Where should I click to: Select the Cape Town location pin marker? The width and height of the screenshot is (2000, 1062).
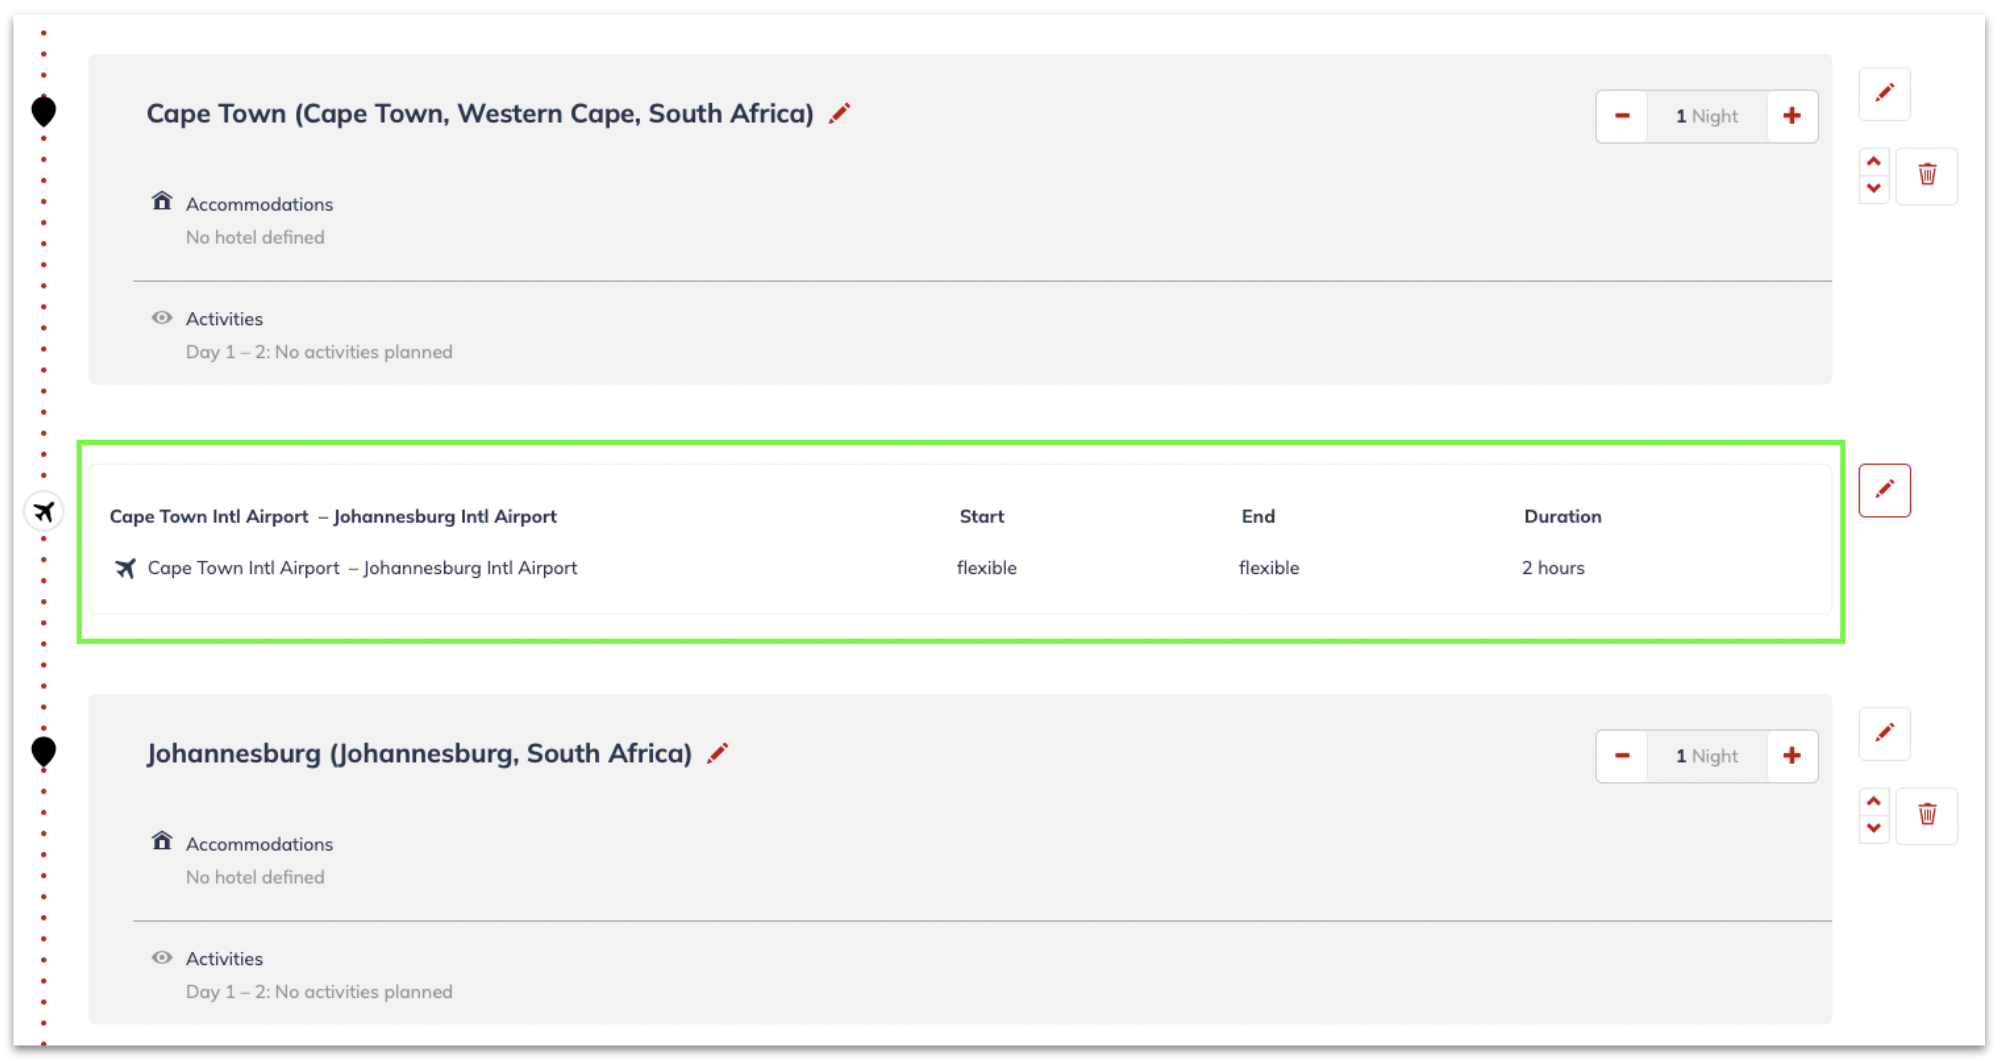point(43,111)
